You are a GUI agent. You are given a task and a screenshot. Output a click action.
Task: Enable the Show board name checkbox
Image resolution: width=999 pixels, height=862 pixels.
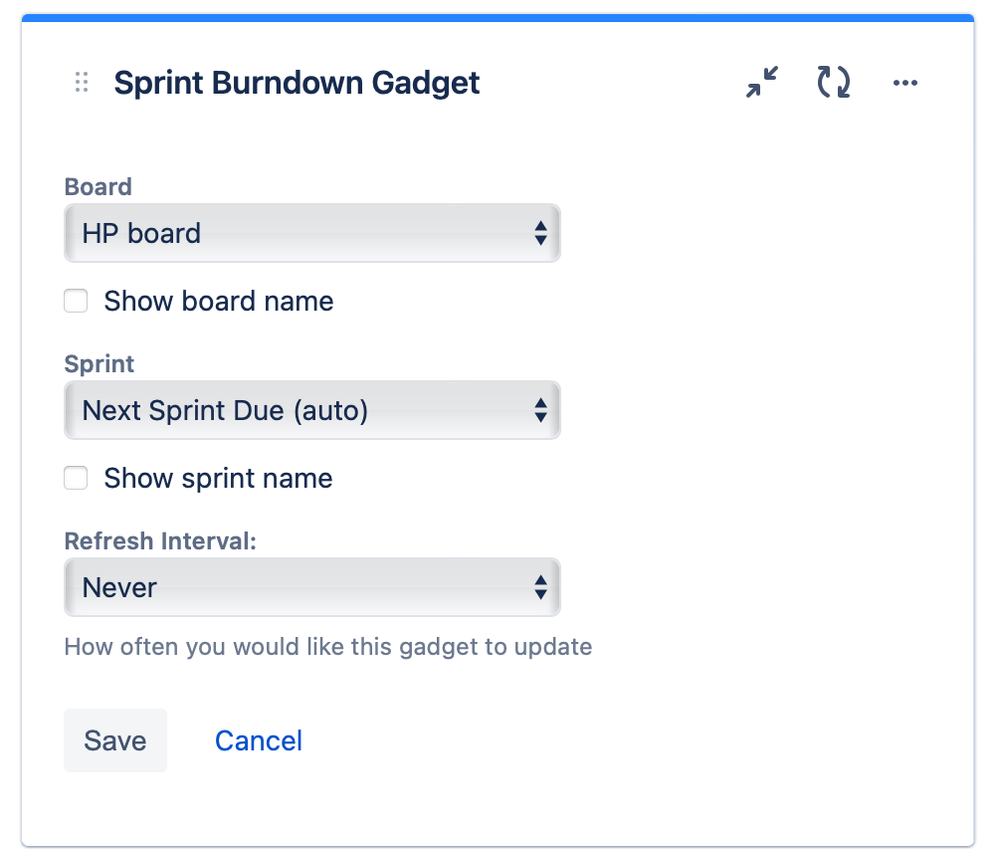tap(76, 301)
